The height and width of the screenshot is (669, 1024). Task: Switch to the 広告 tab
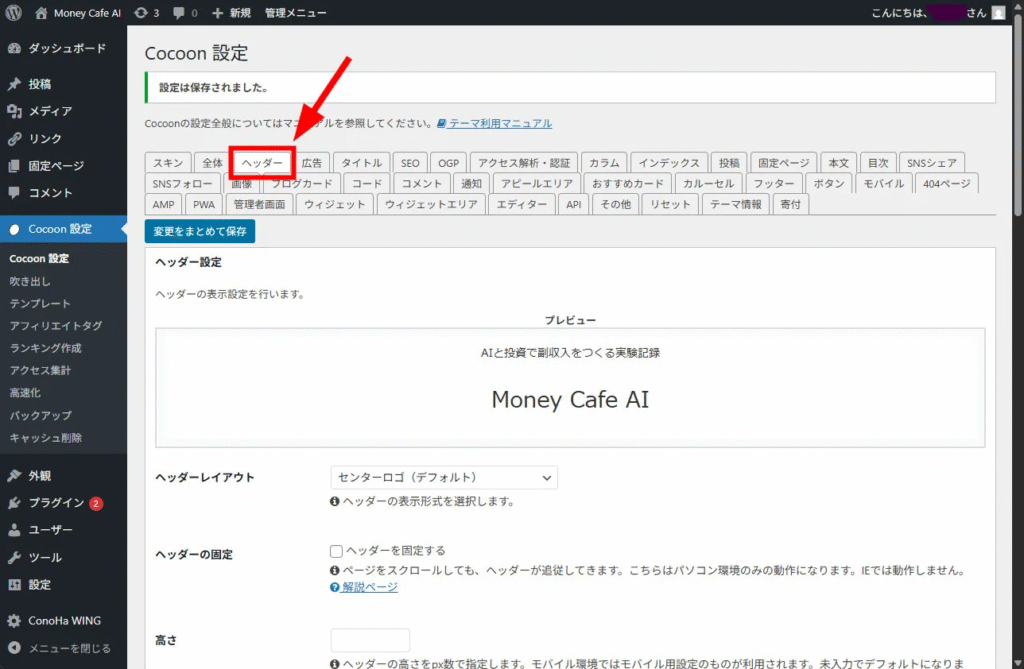coord(312,163)
